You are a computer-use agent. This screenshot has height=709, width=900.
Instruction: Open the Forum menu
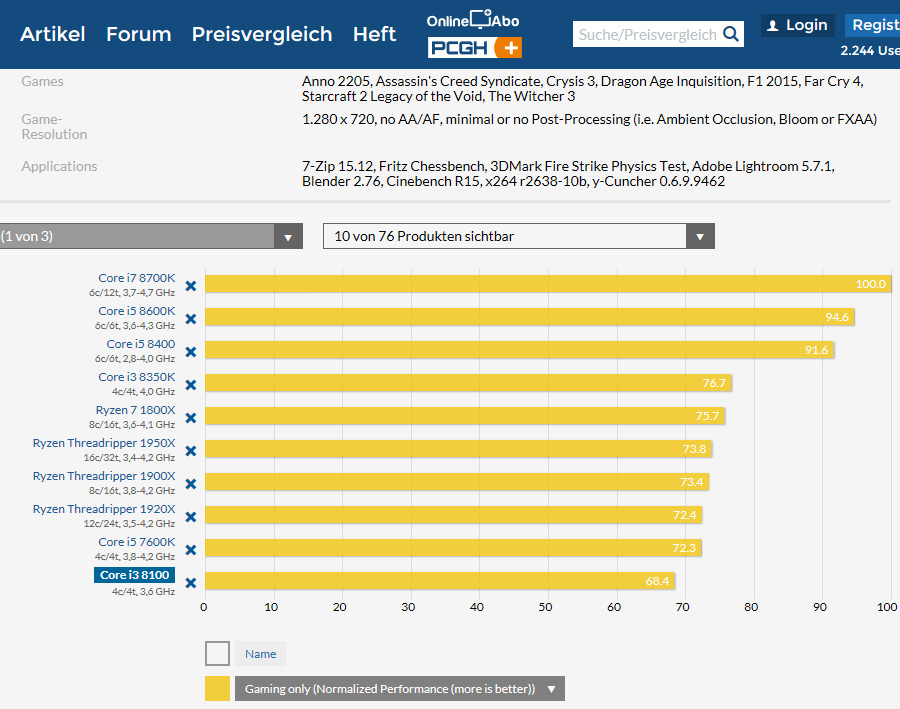[139, 34]
